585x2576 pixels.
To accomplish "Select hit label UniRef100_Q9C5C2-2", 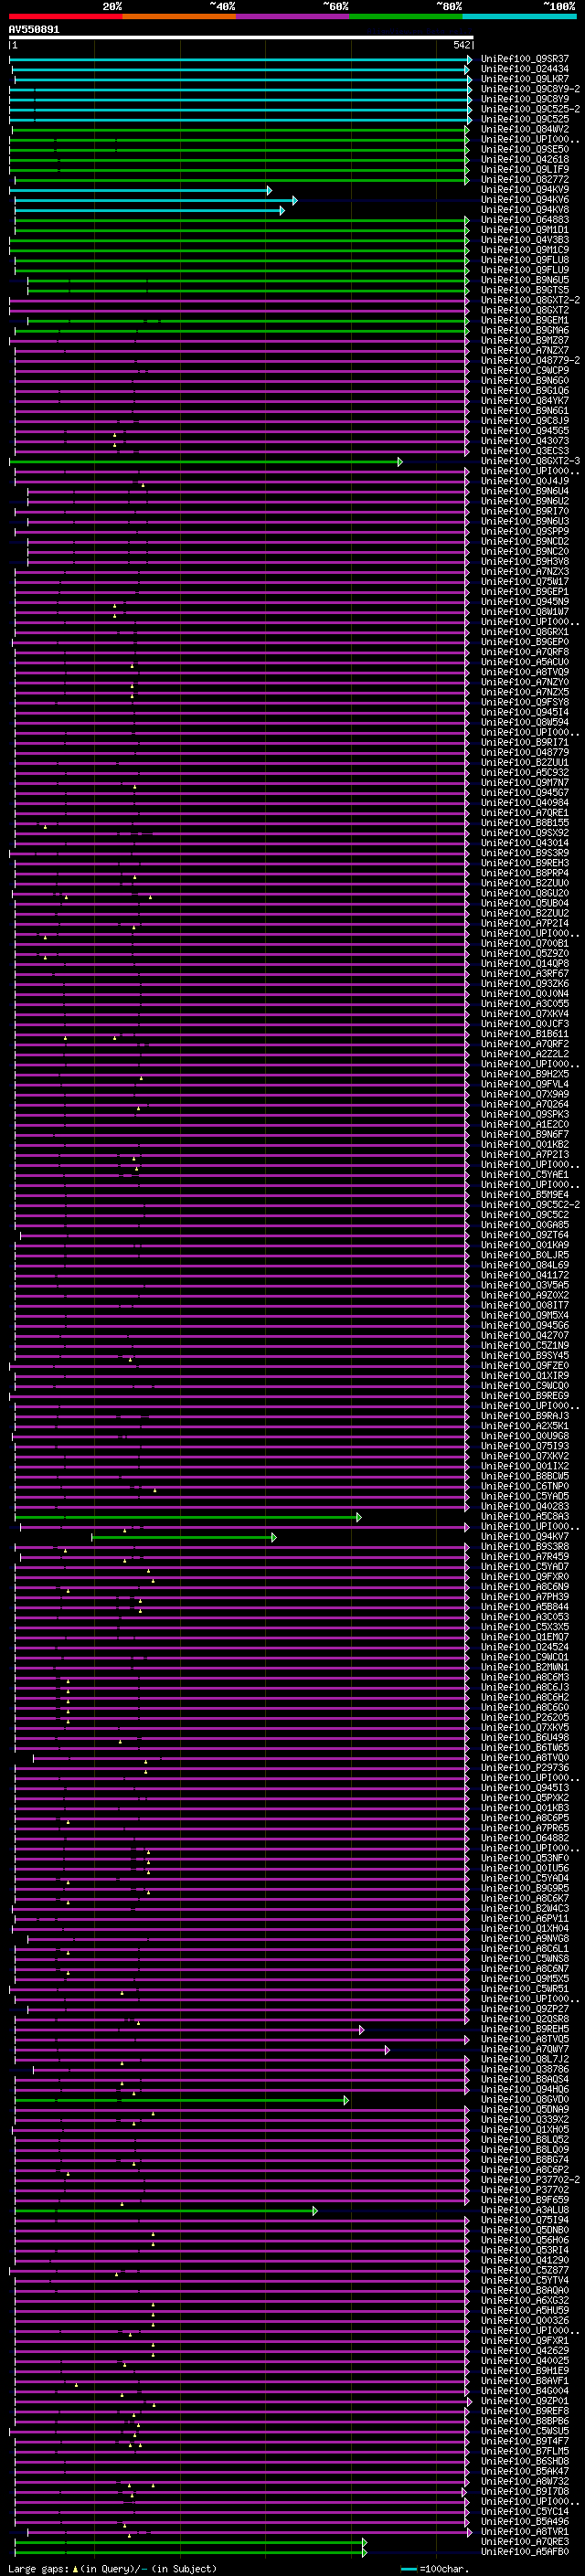I will tap(530, 1205).
